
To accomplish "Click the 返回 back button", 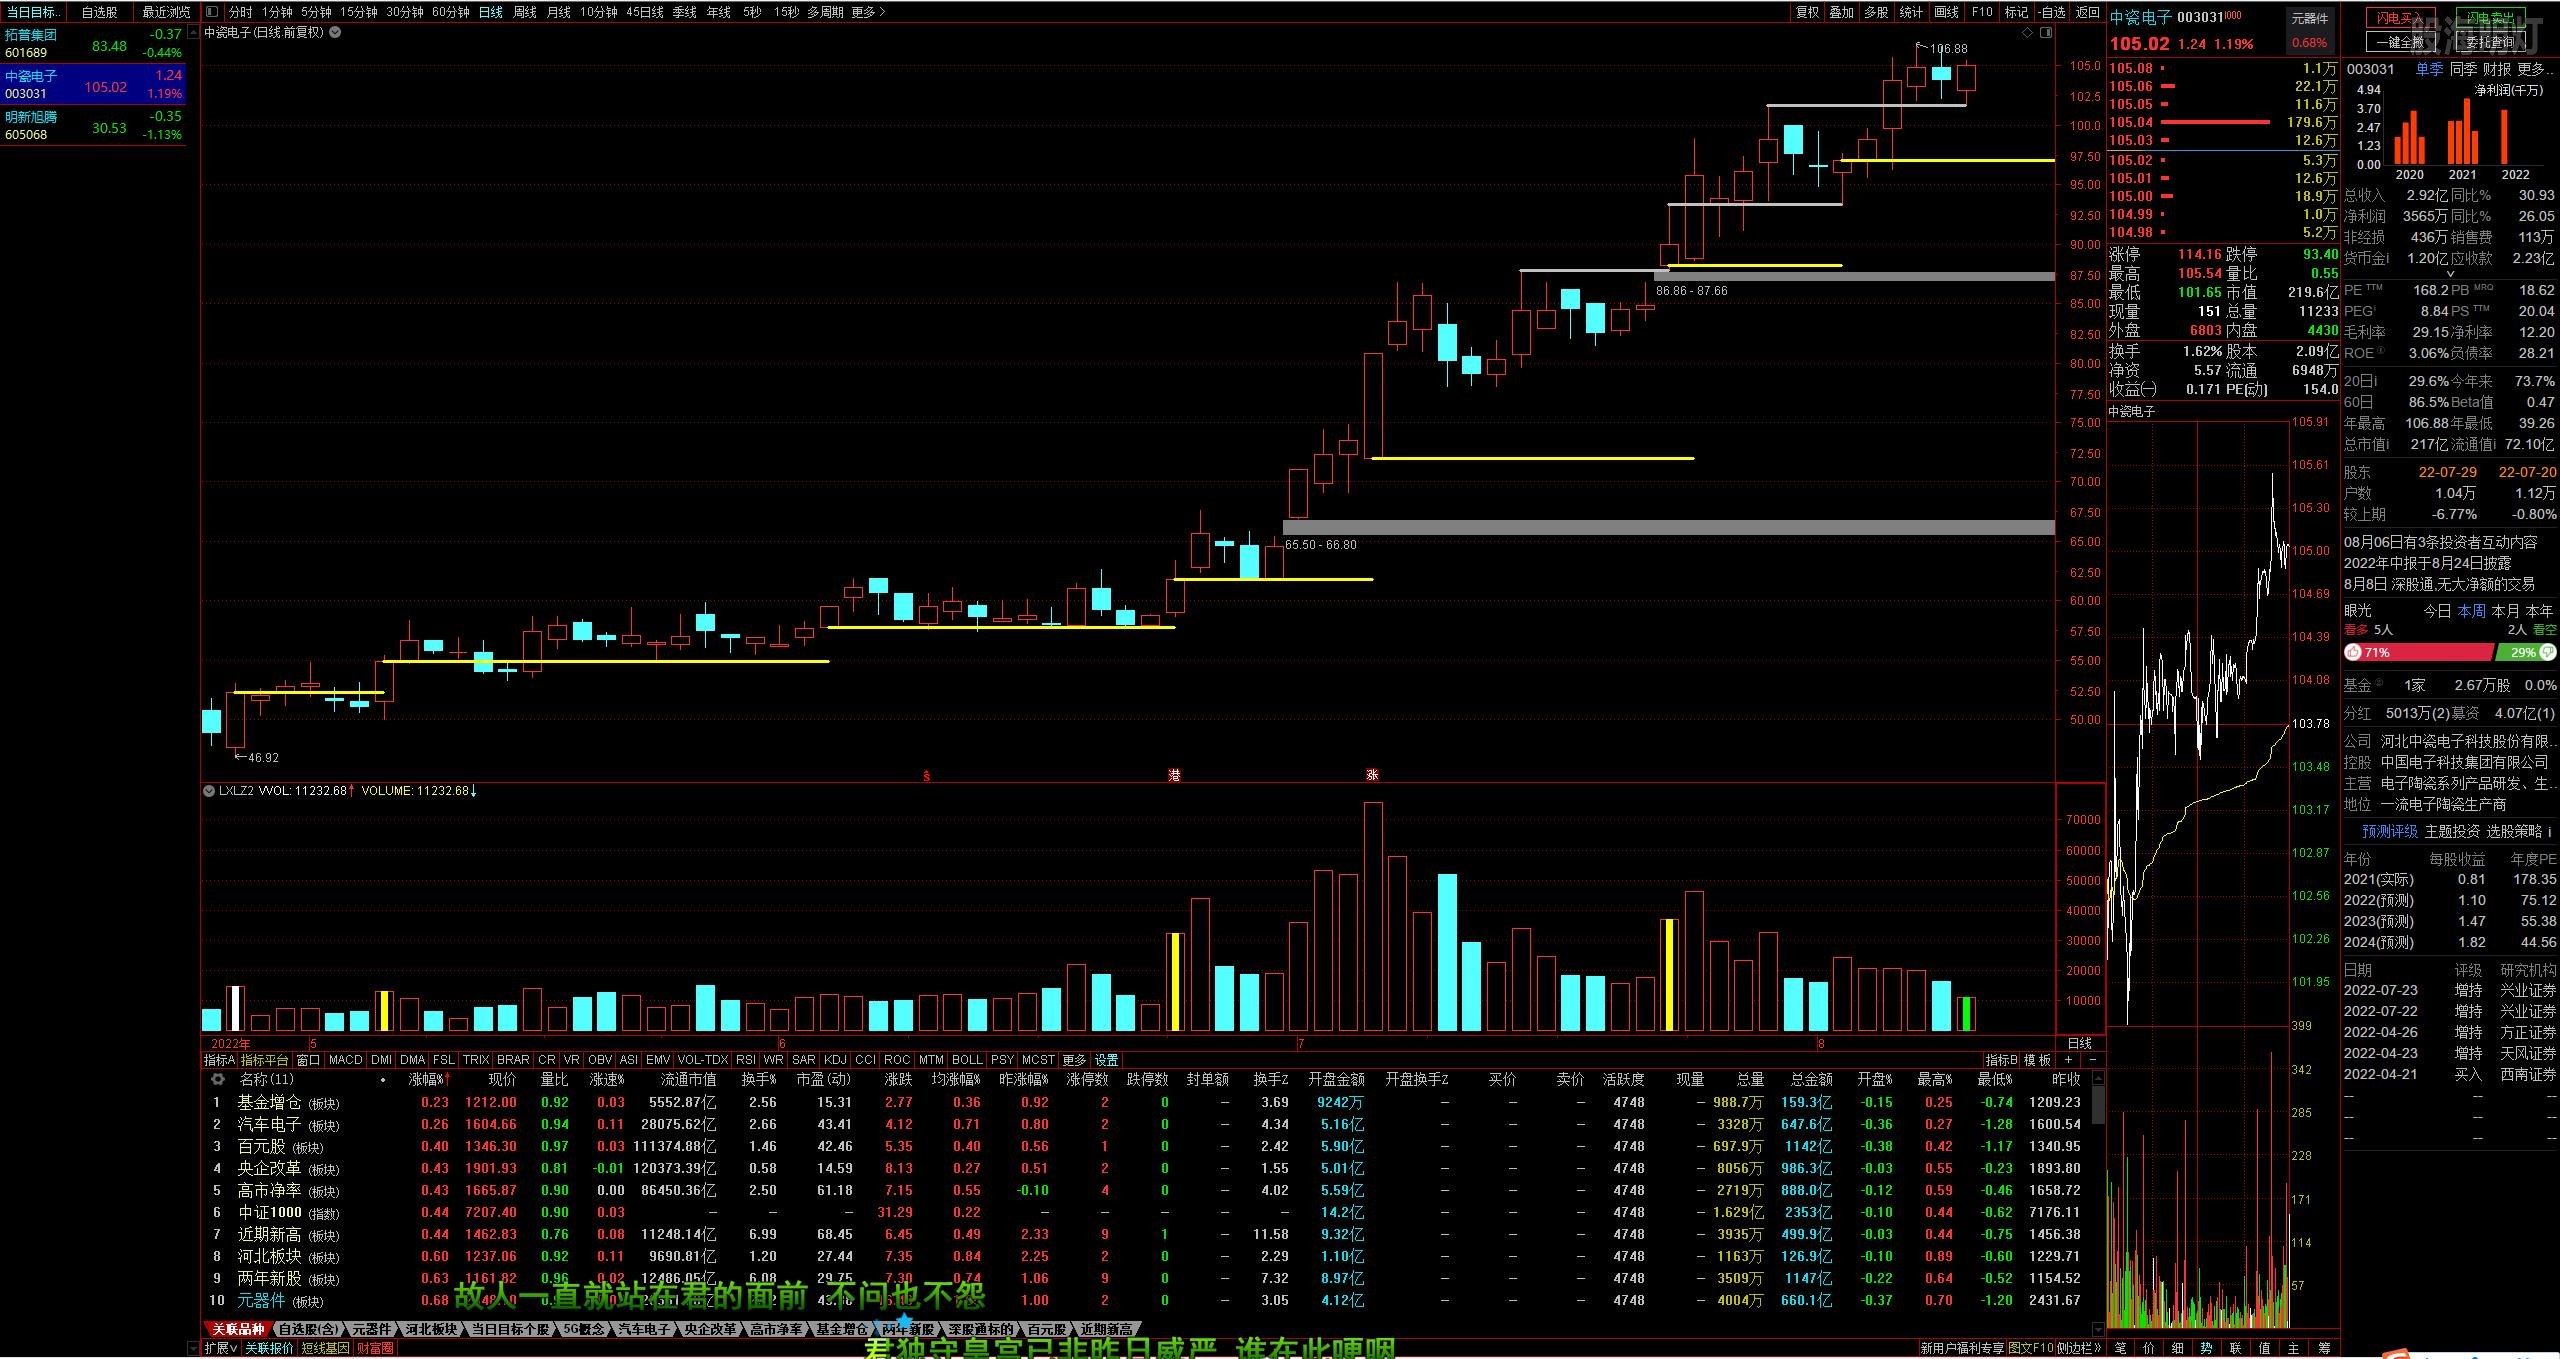I will point(2087,12).
